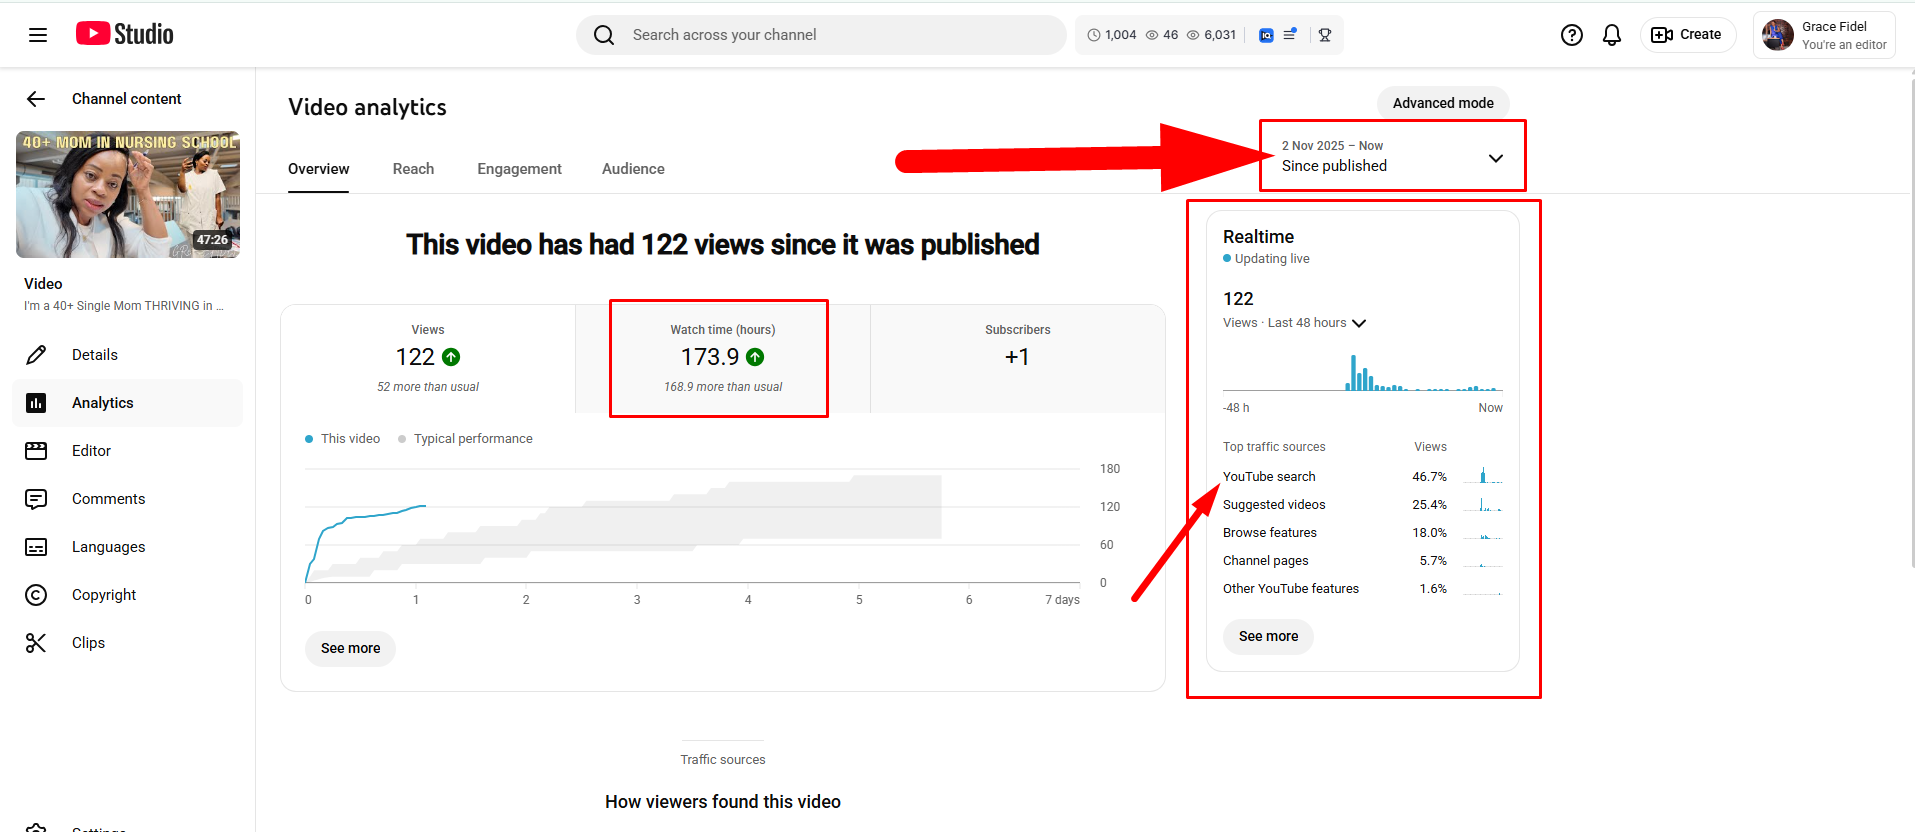Click the trophy icon in top bar
The image size is (1915, 832).
[x=1324, y=35]
